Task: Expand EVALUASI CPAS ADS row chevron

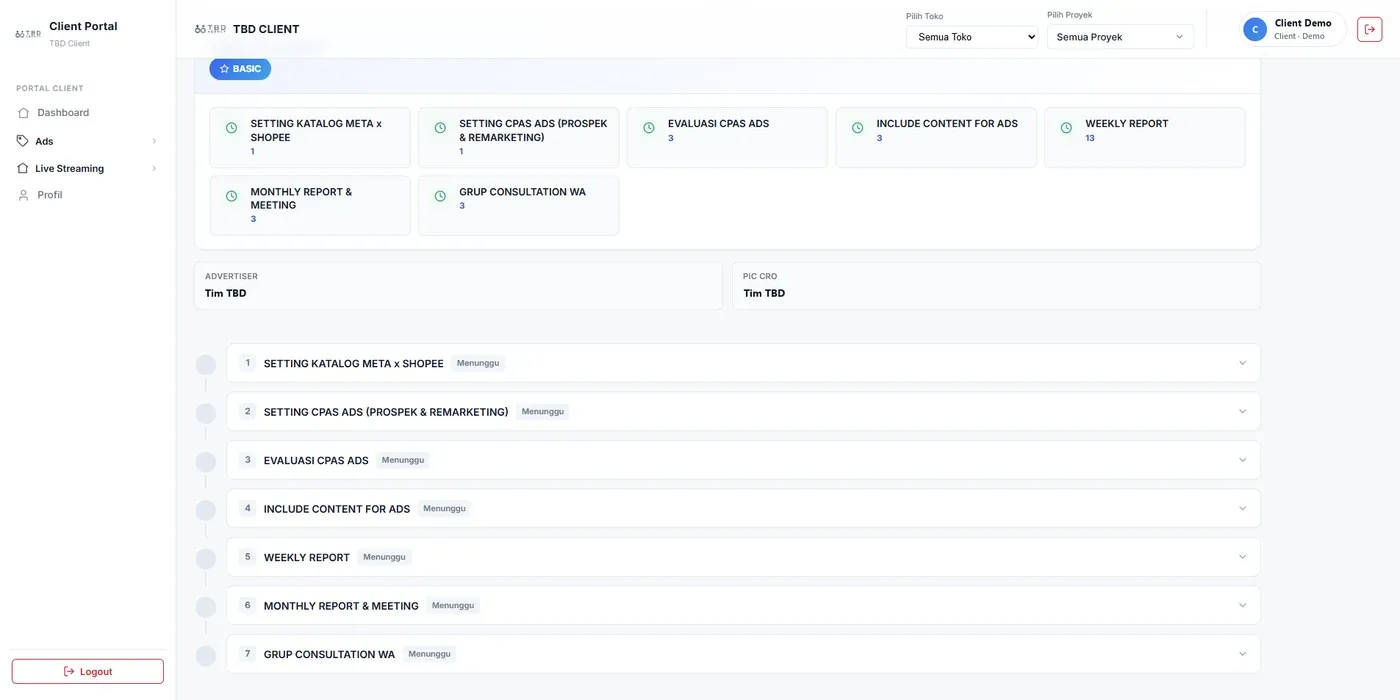Action: [1242, 460]
